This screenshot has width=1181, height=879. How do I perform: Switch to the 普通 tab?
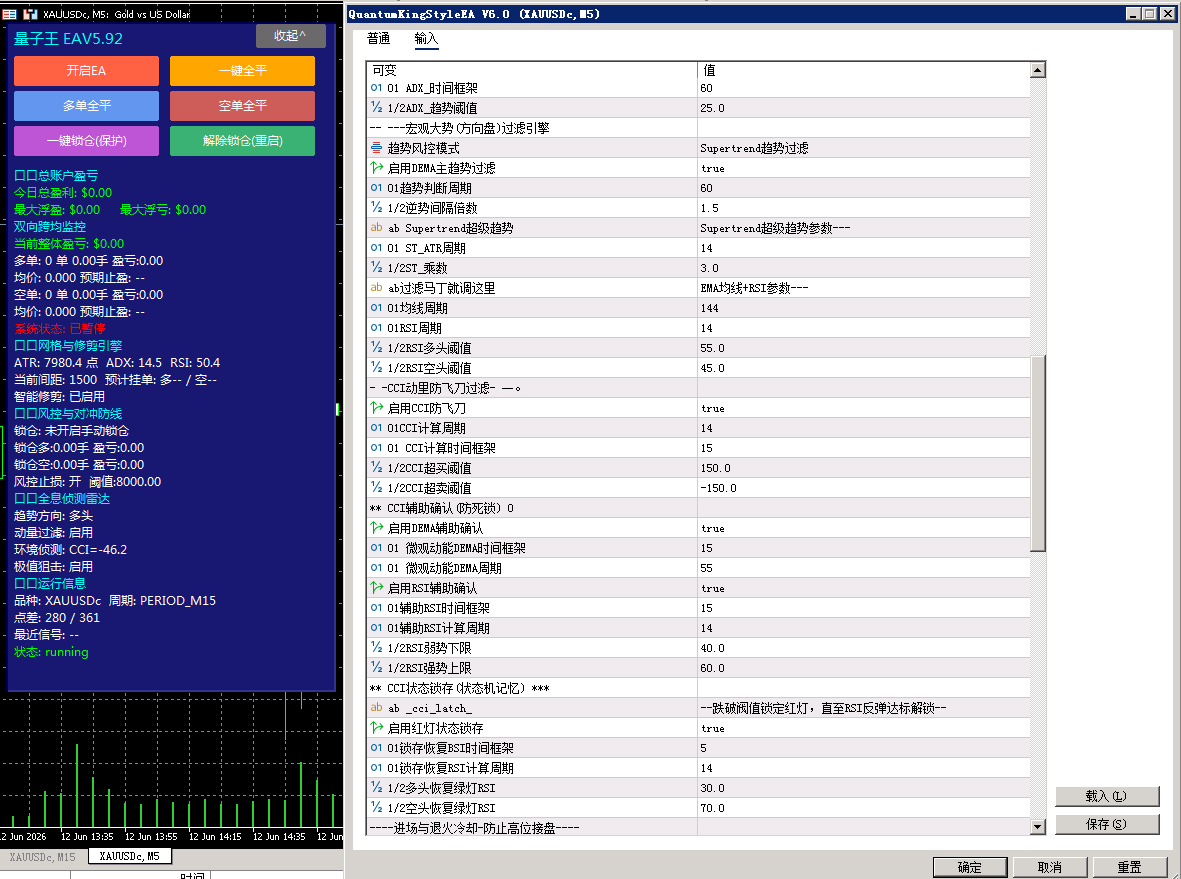point(378,38)
